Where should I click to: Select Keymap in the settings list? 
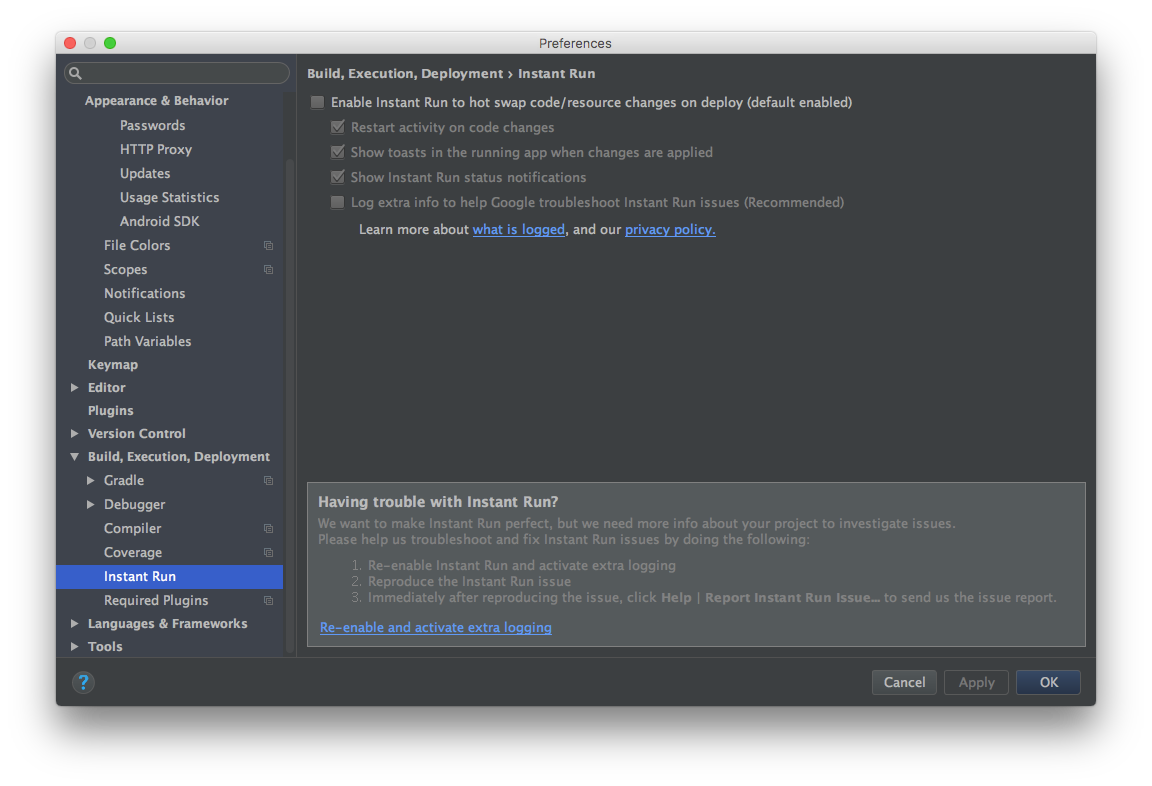112,364
